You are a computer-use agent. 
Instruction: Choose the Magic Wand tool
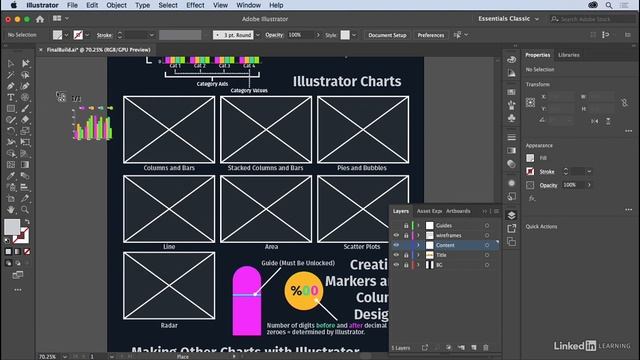point(11,75)
